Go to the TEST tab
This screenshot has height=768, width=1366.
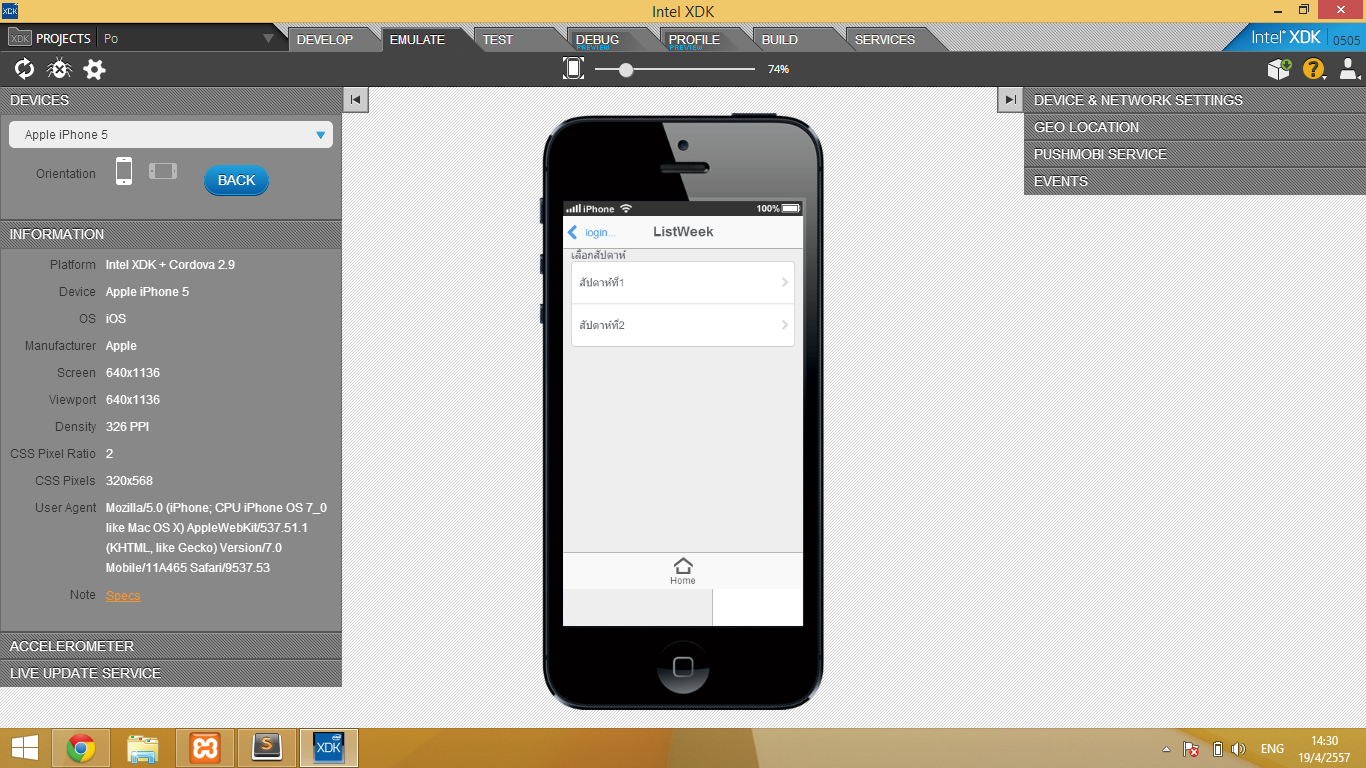coord(498,40)
